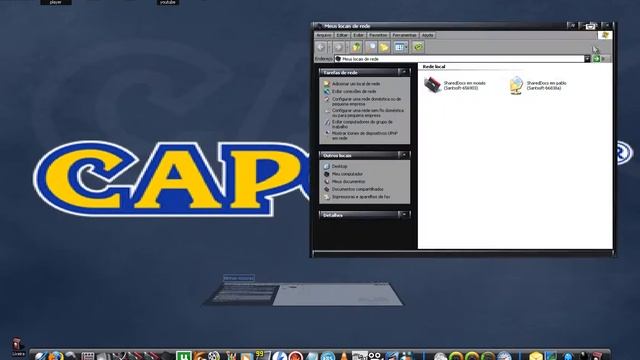Open Meu computador under Outros locais
Image resolution: width=640 pixels, height=360 pixels.
pos(347,174)
